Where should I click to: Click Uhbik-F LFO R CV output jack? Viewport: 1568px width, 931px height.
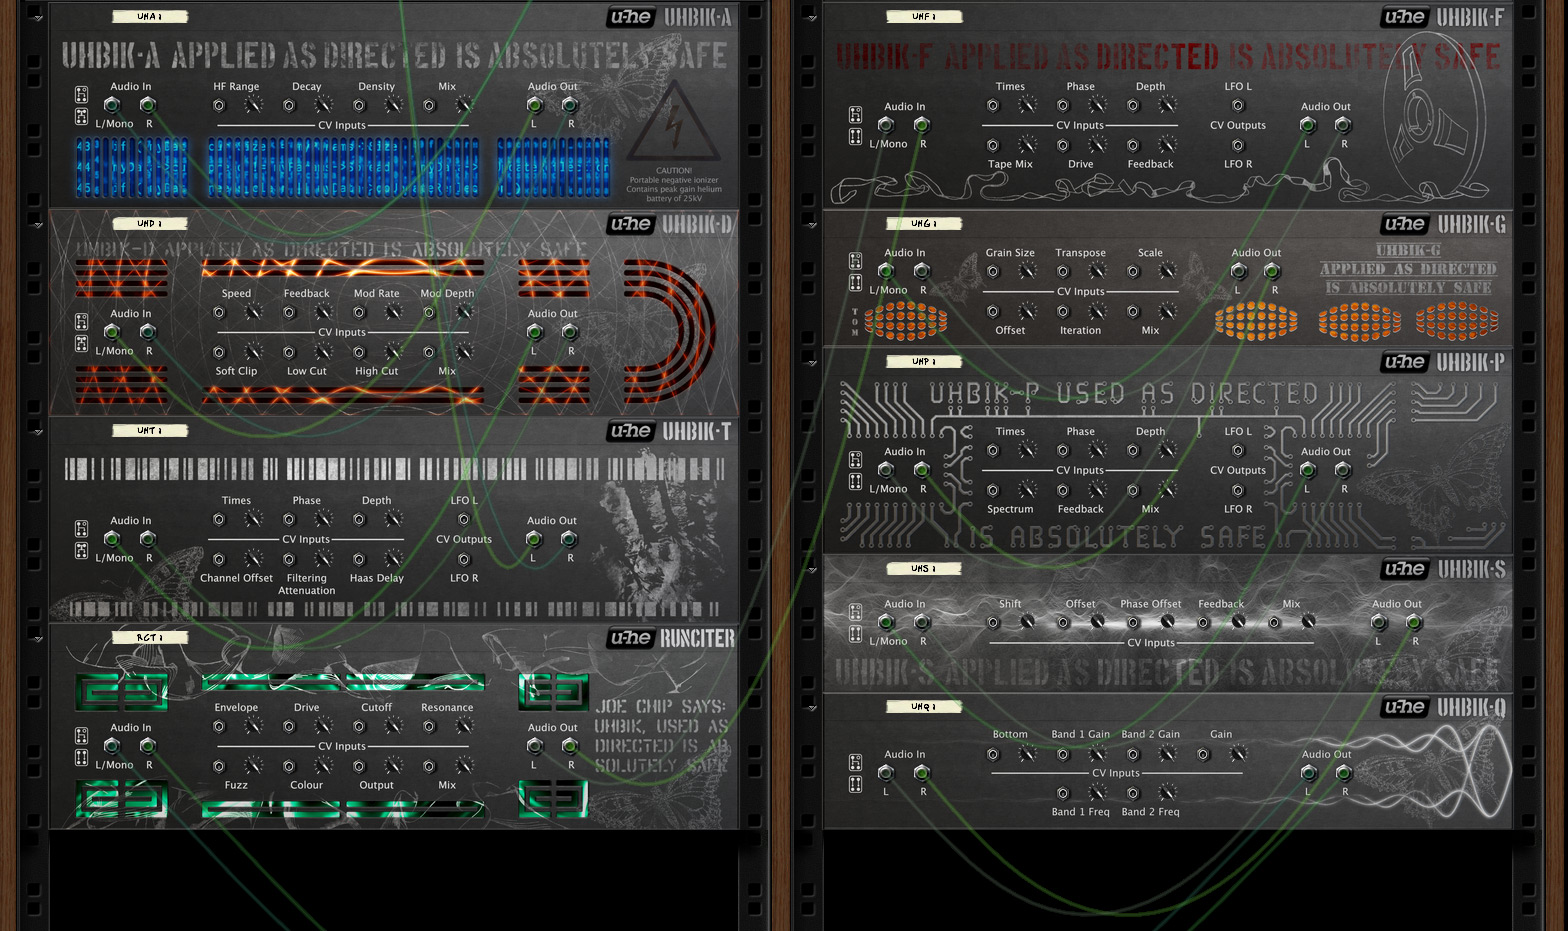click(1238, 145)
